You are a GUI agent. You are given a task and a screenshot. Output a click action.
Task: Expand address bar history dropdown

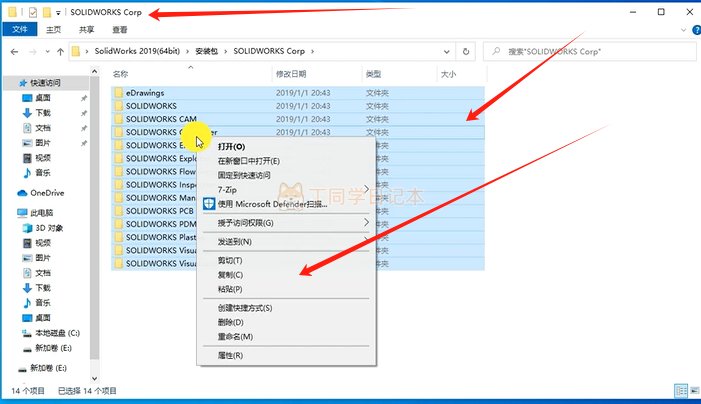pos(446,51)
